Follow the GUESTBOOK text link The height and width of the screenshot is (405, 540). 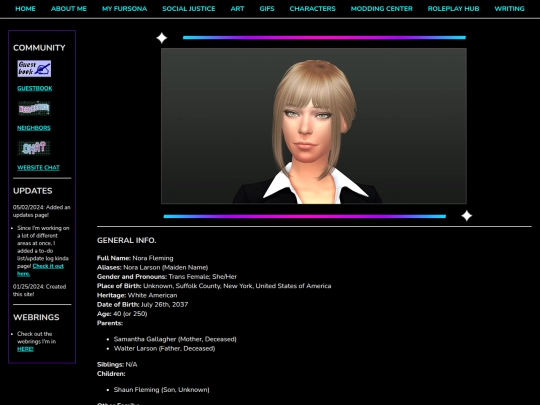point(35,89)
